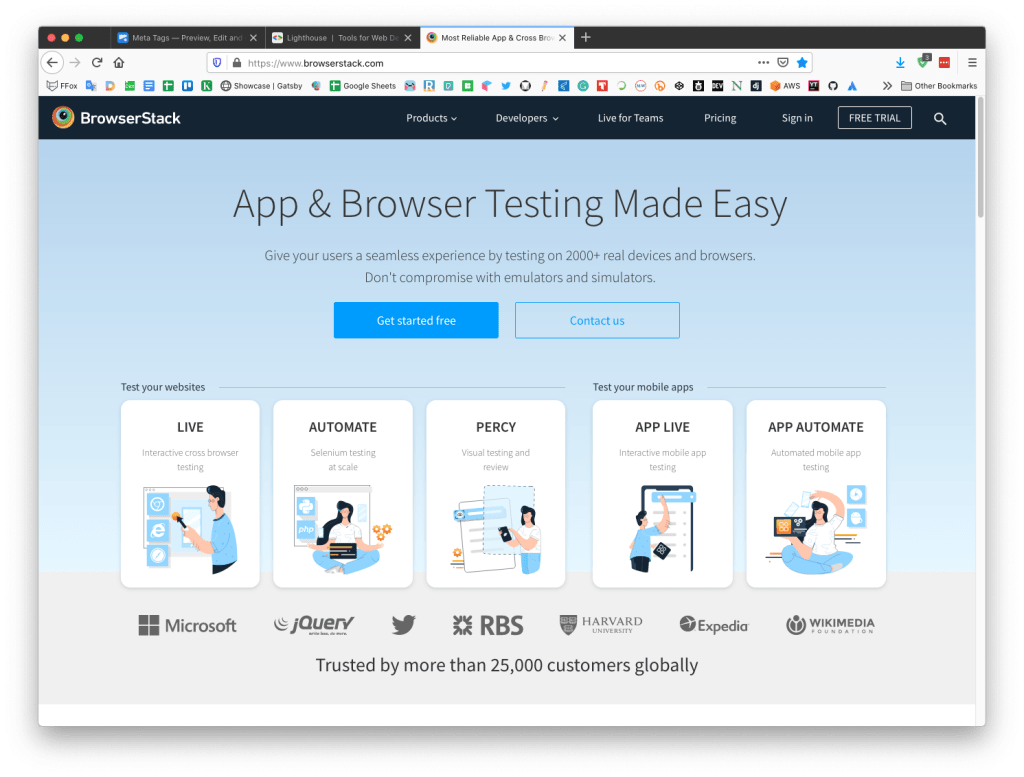
Task: Open the APP LIVE product card
Action: [662, 494]
